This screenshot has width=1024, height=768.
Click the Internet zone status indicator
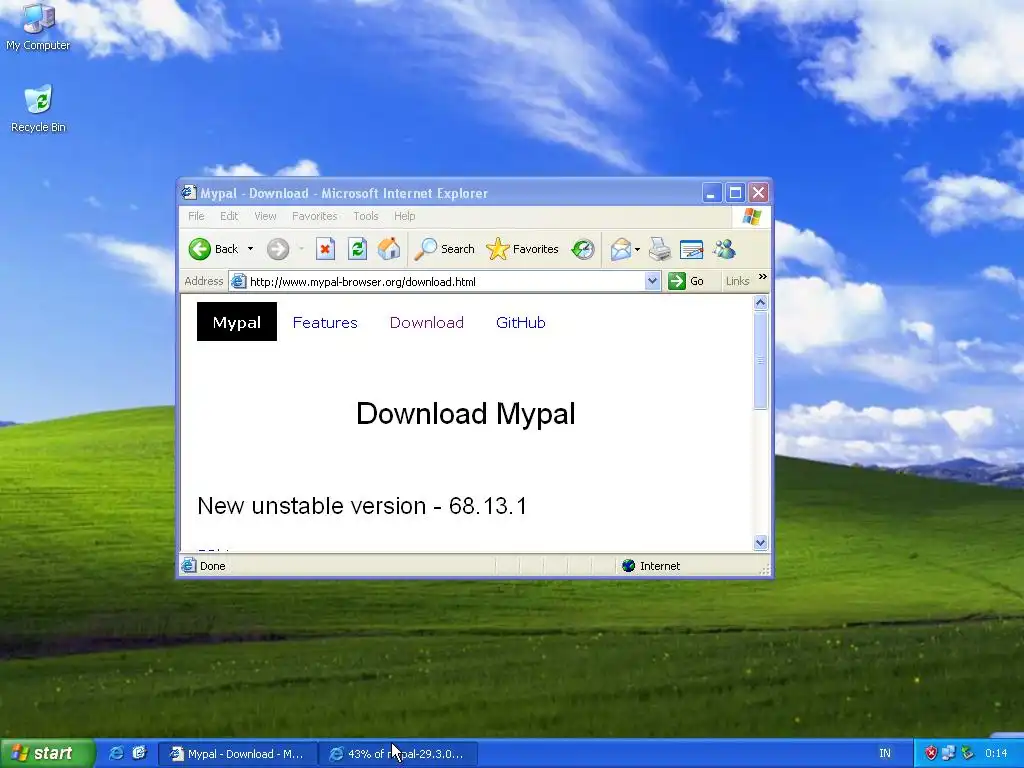click(x=651, y=566)
